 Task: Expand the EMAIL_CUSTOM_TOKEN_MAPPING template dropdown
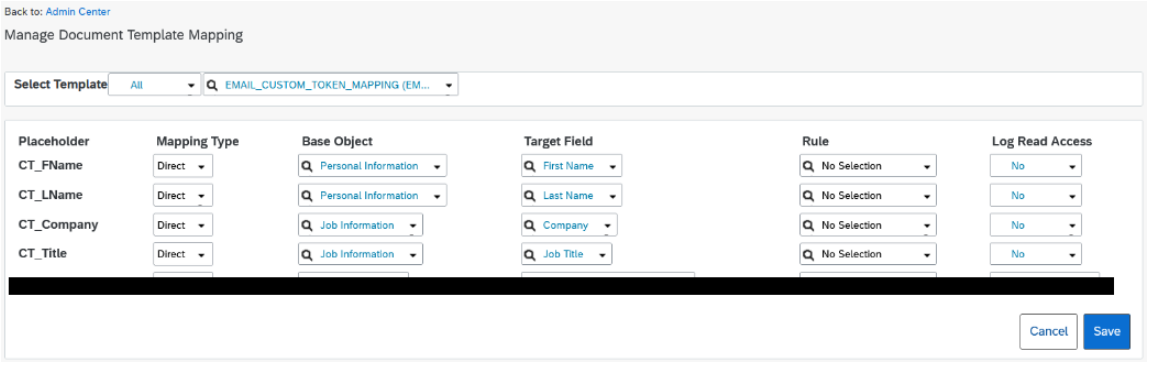331,85
